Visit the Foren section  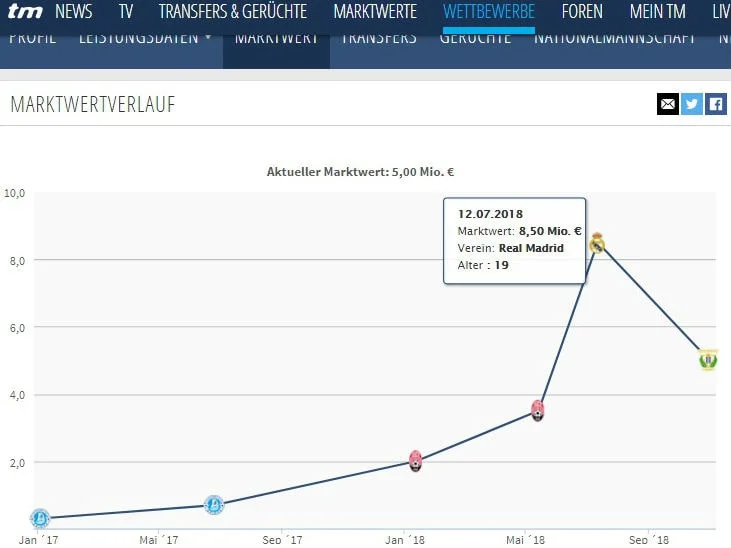(x=582, y=12)
